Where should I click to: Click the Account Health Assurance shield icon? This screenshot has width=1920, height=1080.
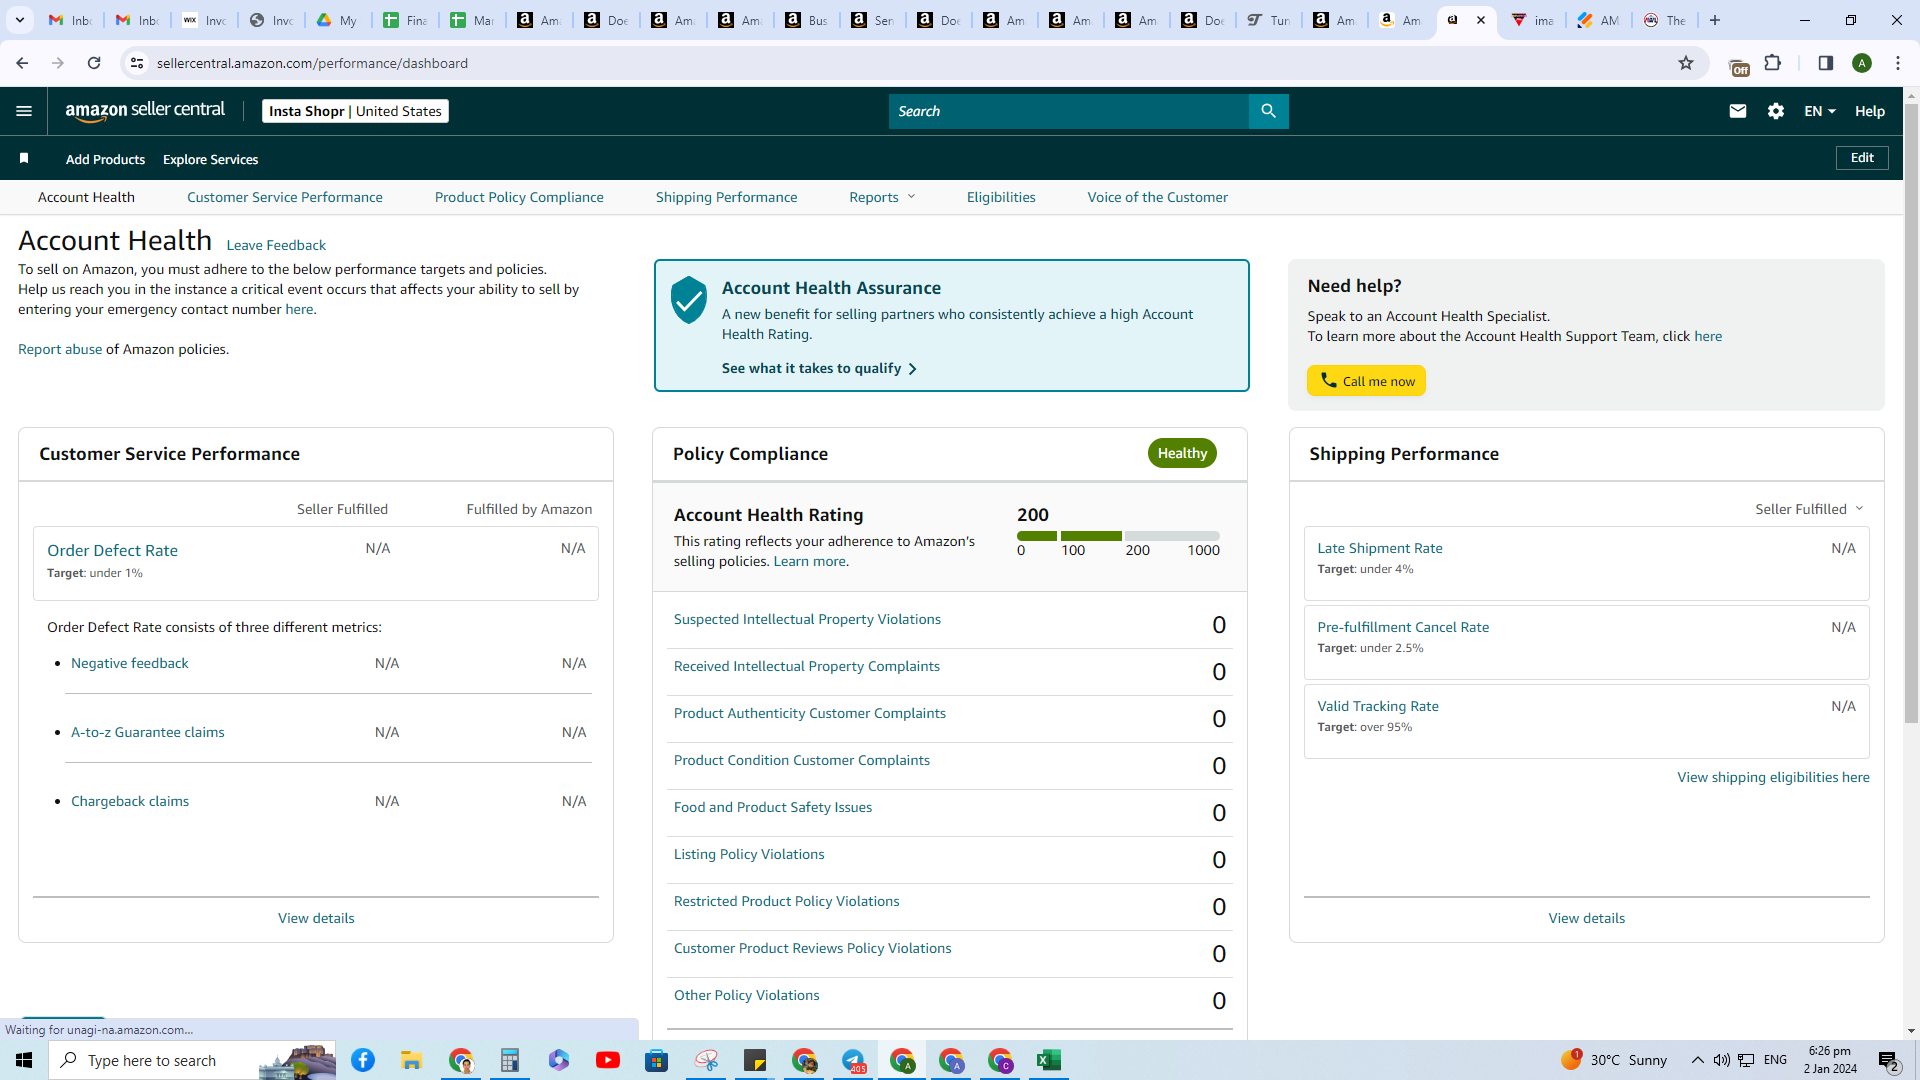(x=689, y=300)
